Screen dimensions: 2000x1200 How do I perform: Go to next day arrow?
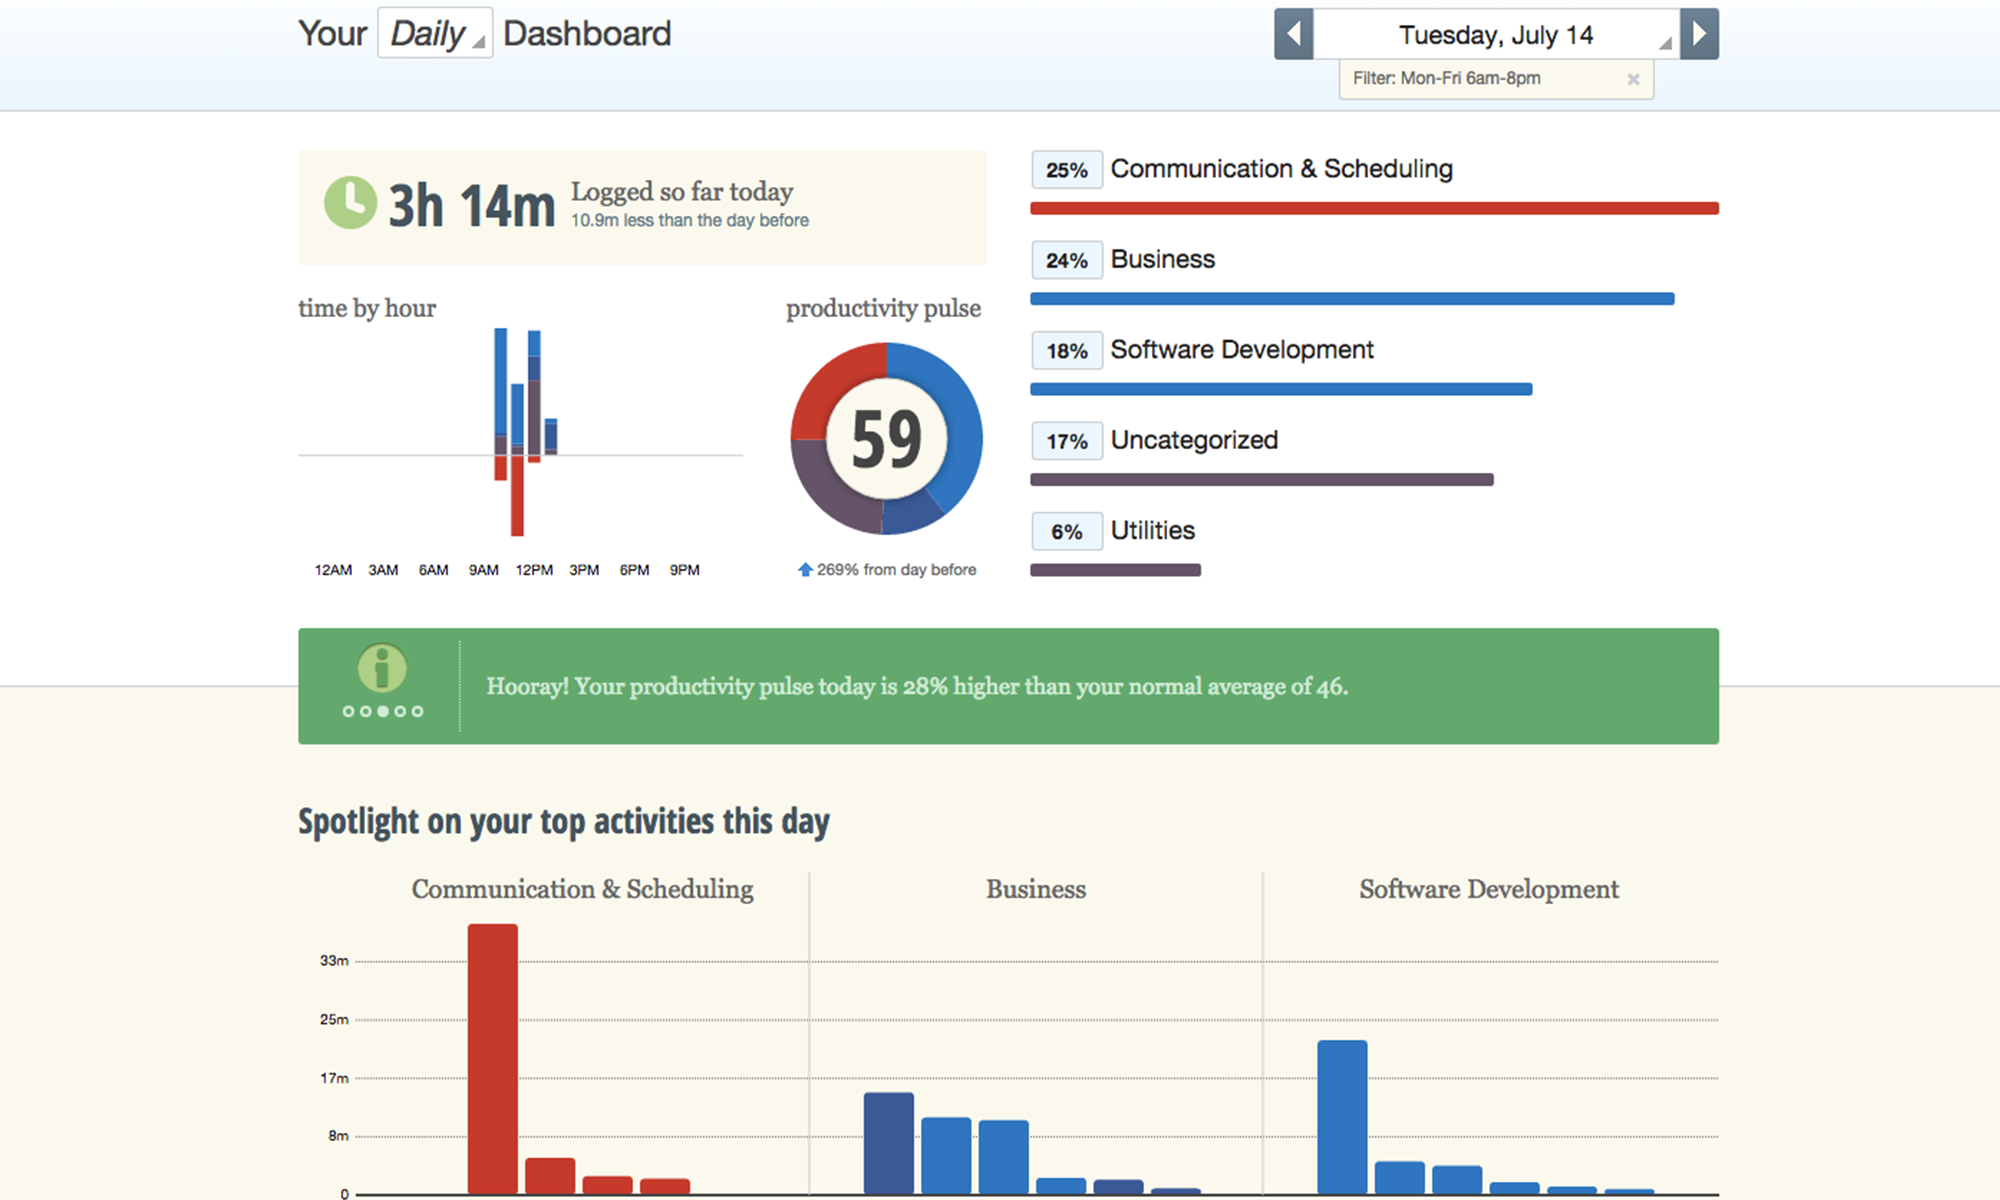[1699, 34]
